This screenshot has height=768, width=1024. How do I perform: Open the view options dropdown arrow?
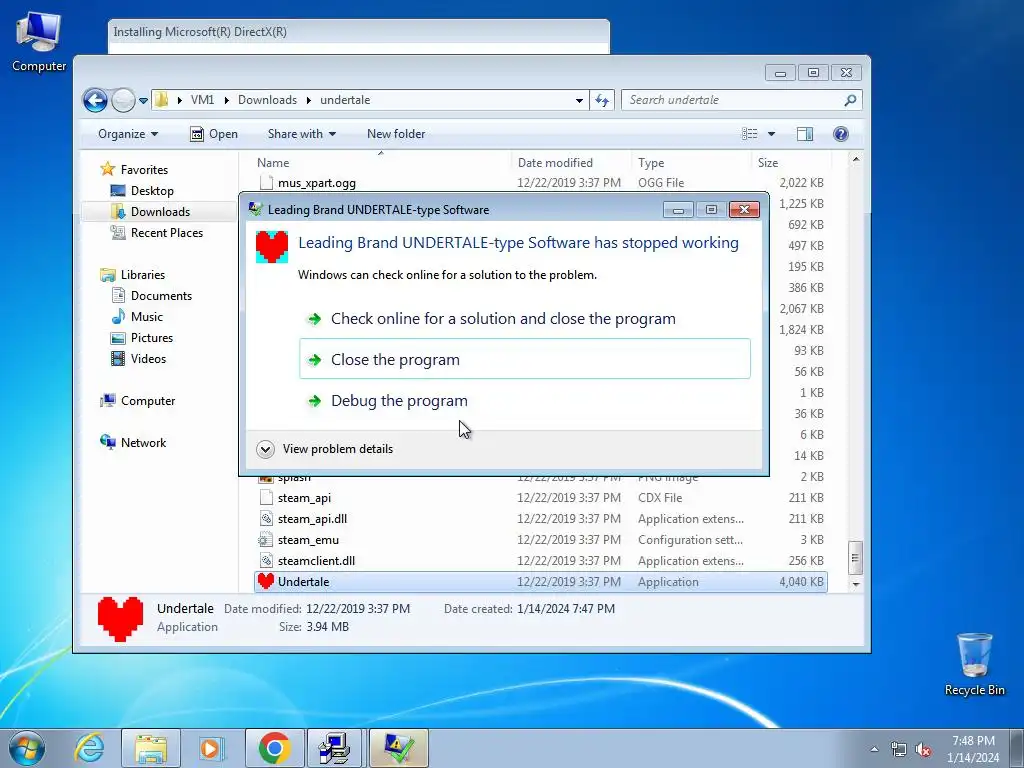(771, 134)
